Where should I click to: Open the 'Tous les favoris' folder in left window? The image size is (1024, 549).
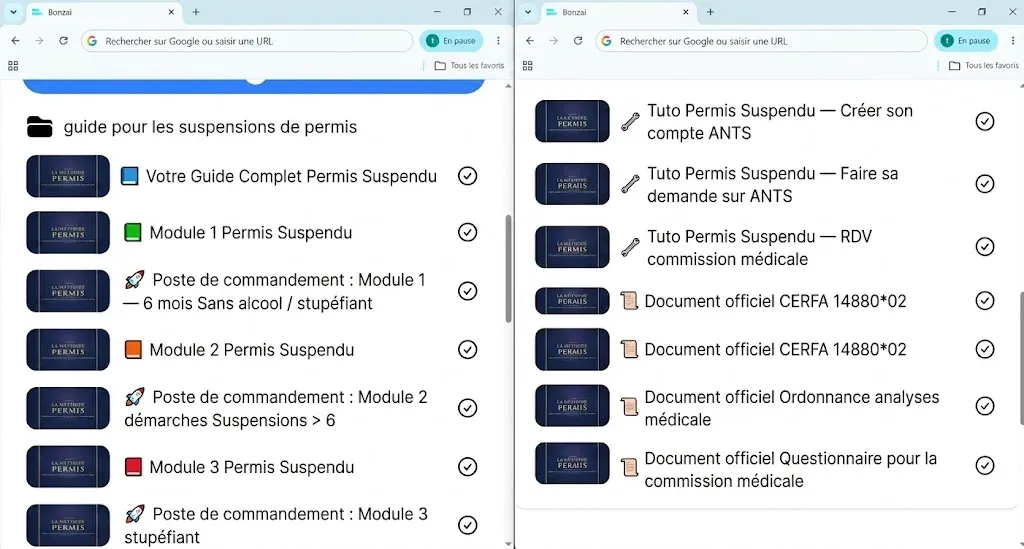[x=469, y=65]
